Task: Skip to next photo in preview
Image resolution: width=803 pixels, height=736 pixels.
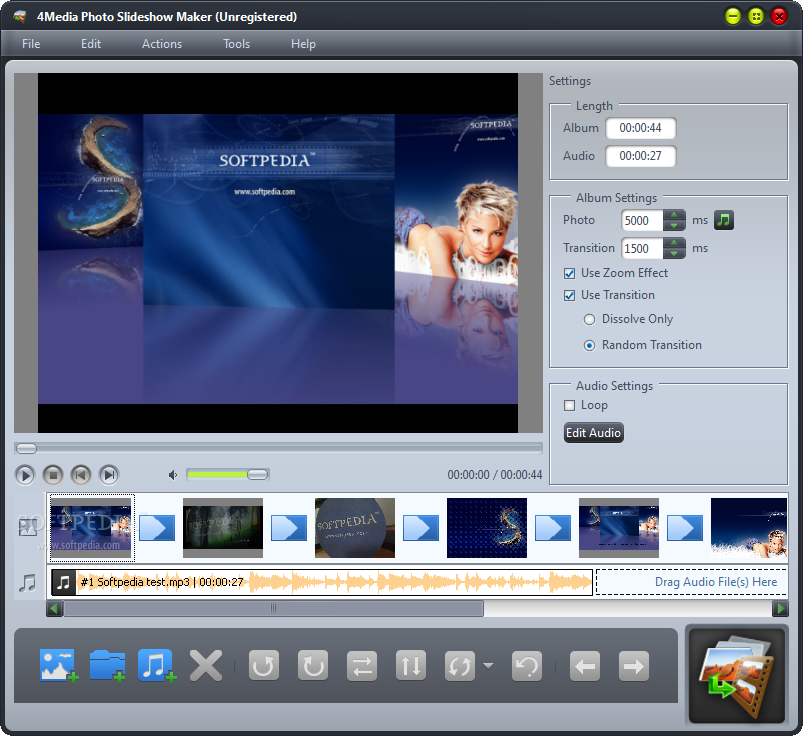Action: (x=109, y=475)
